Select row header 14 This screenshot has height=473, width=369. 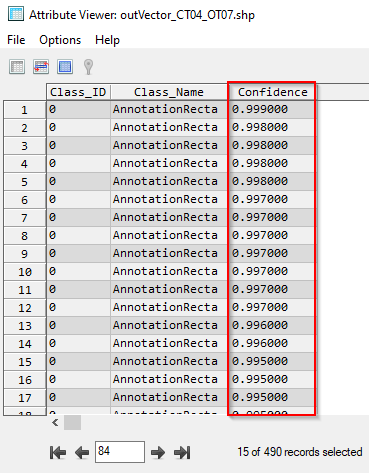(25, 344)
